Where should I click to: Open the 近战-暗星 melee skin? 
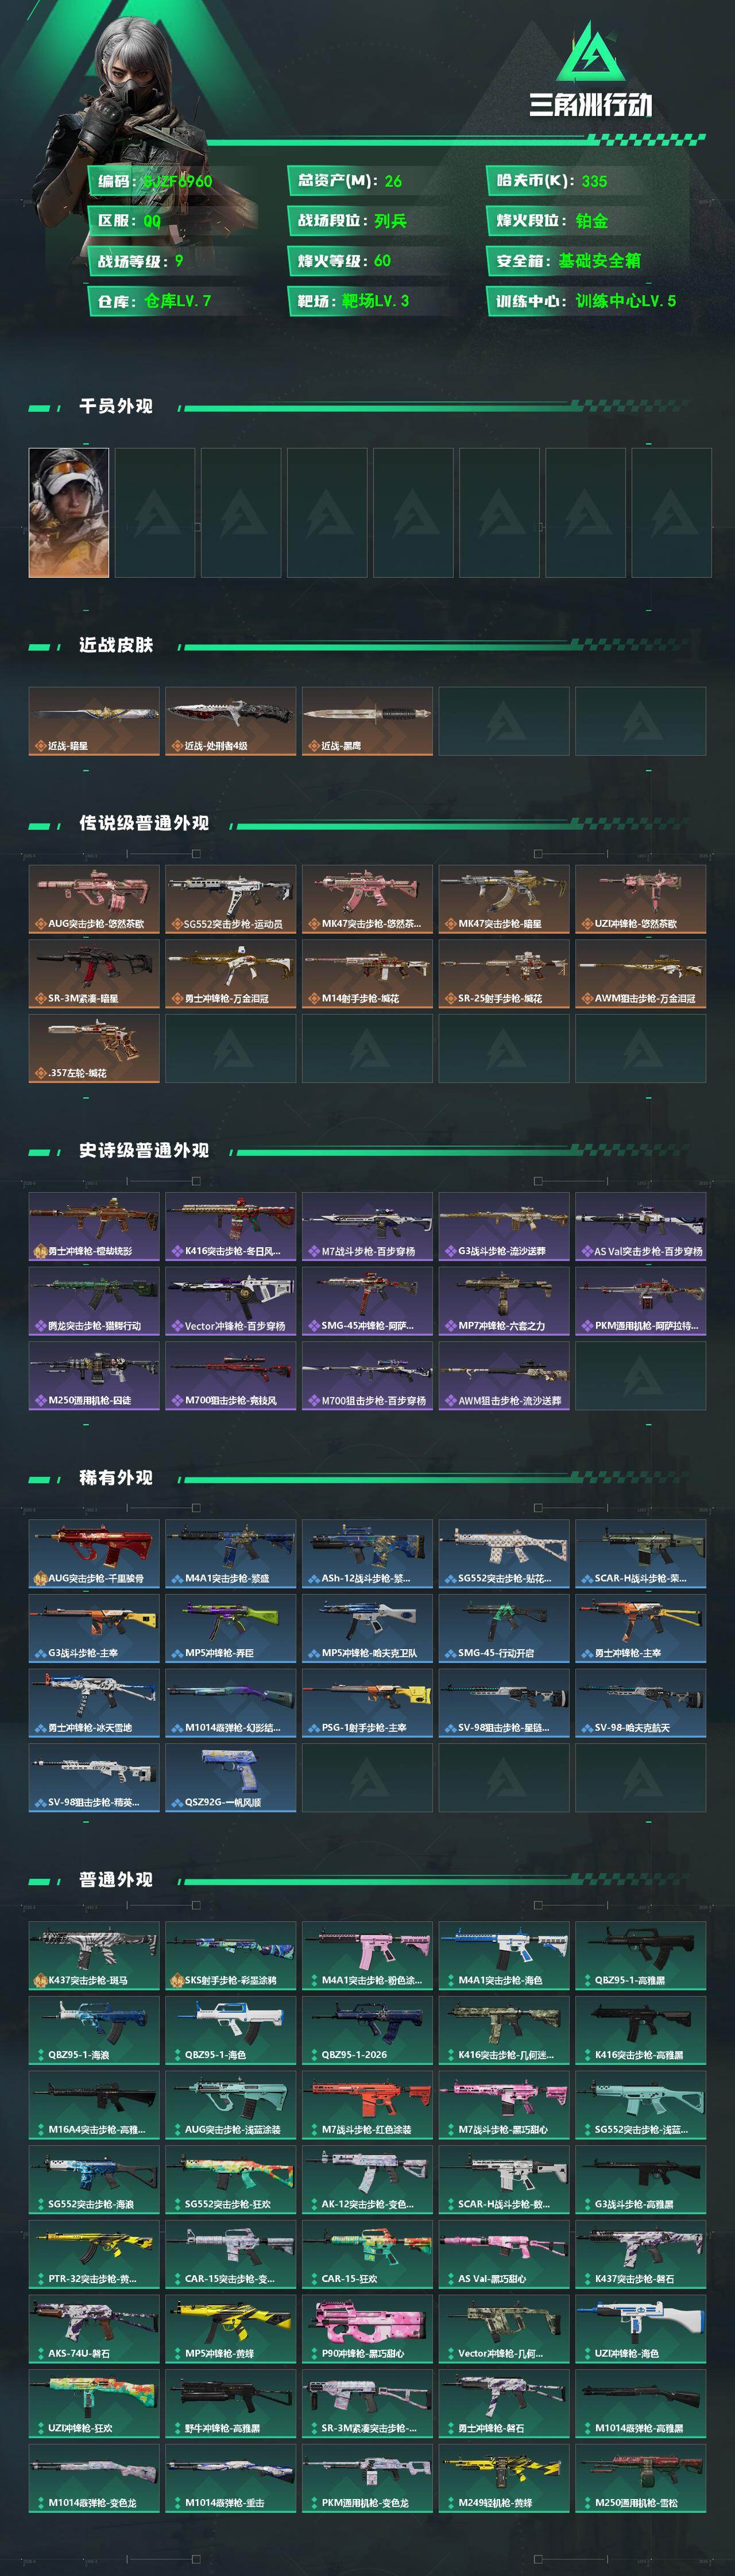pyautogui.click(x=94, y=721)
